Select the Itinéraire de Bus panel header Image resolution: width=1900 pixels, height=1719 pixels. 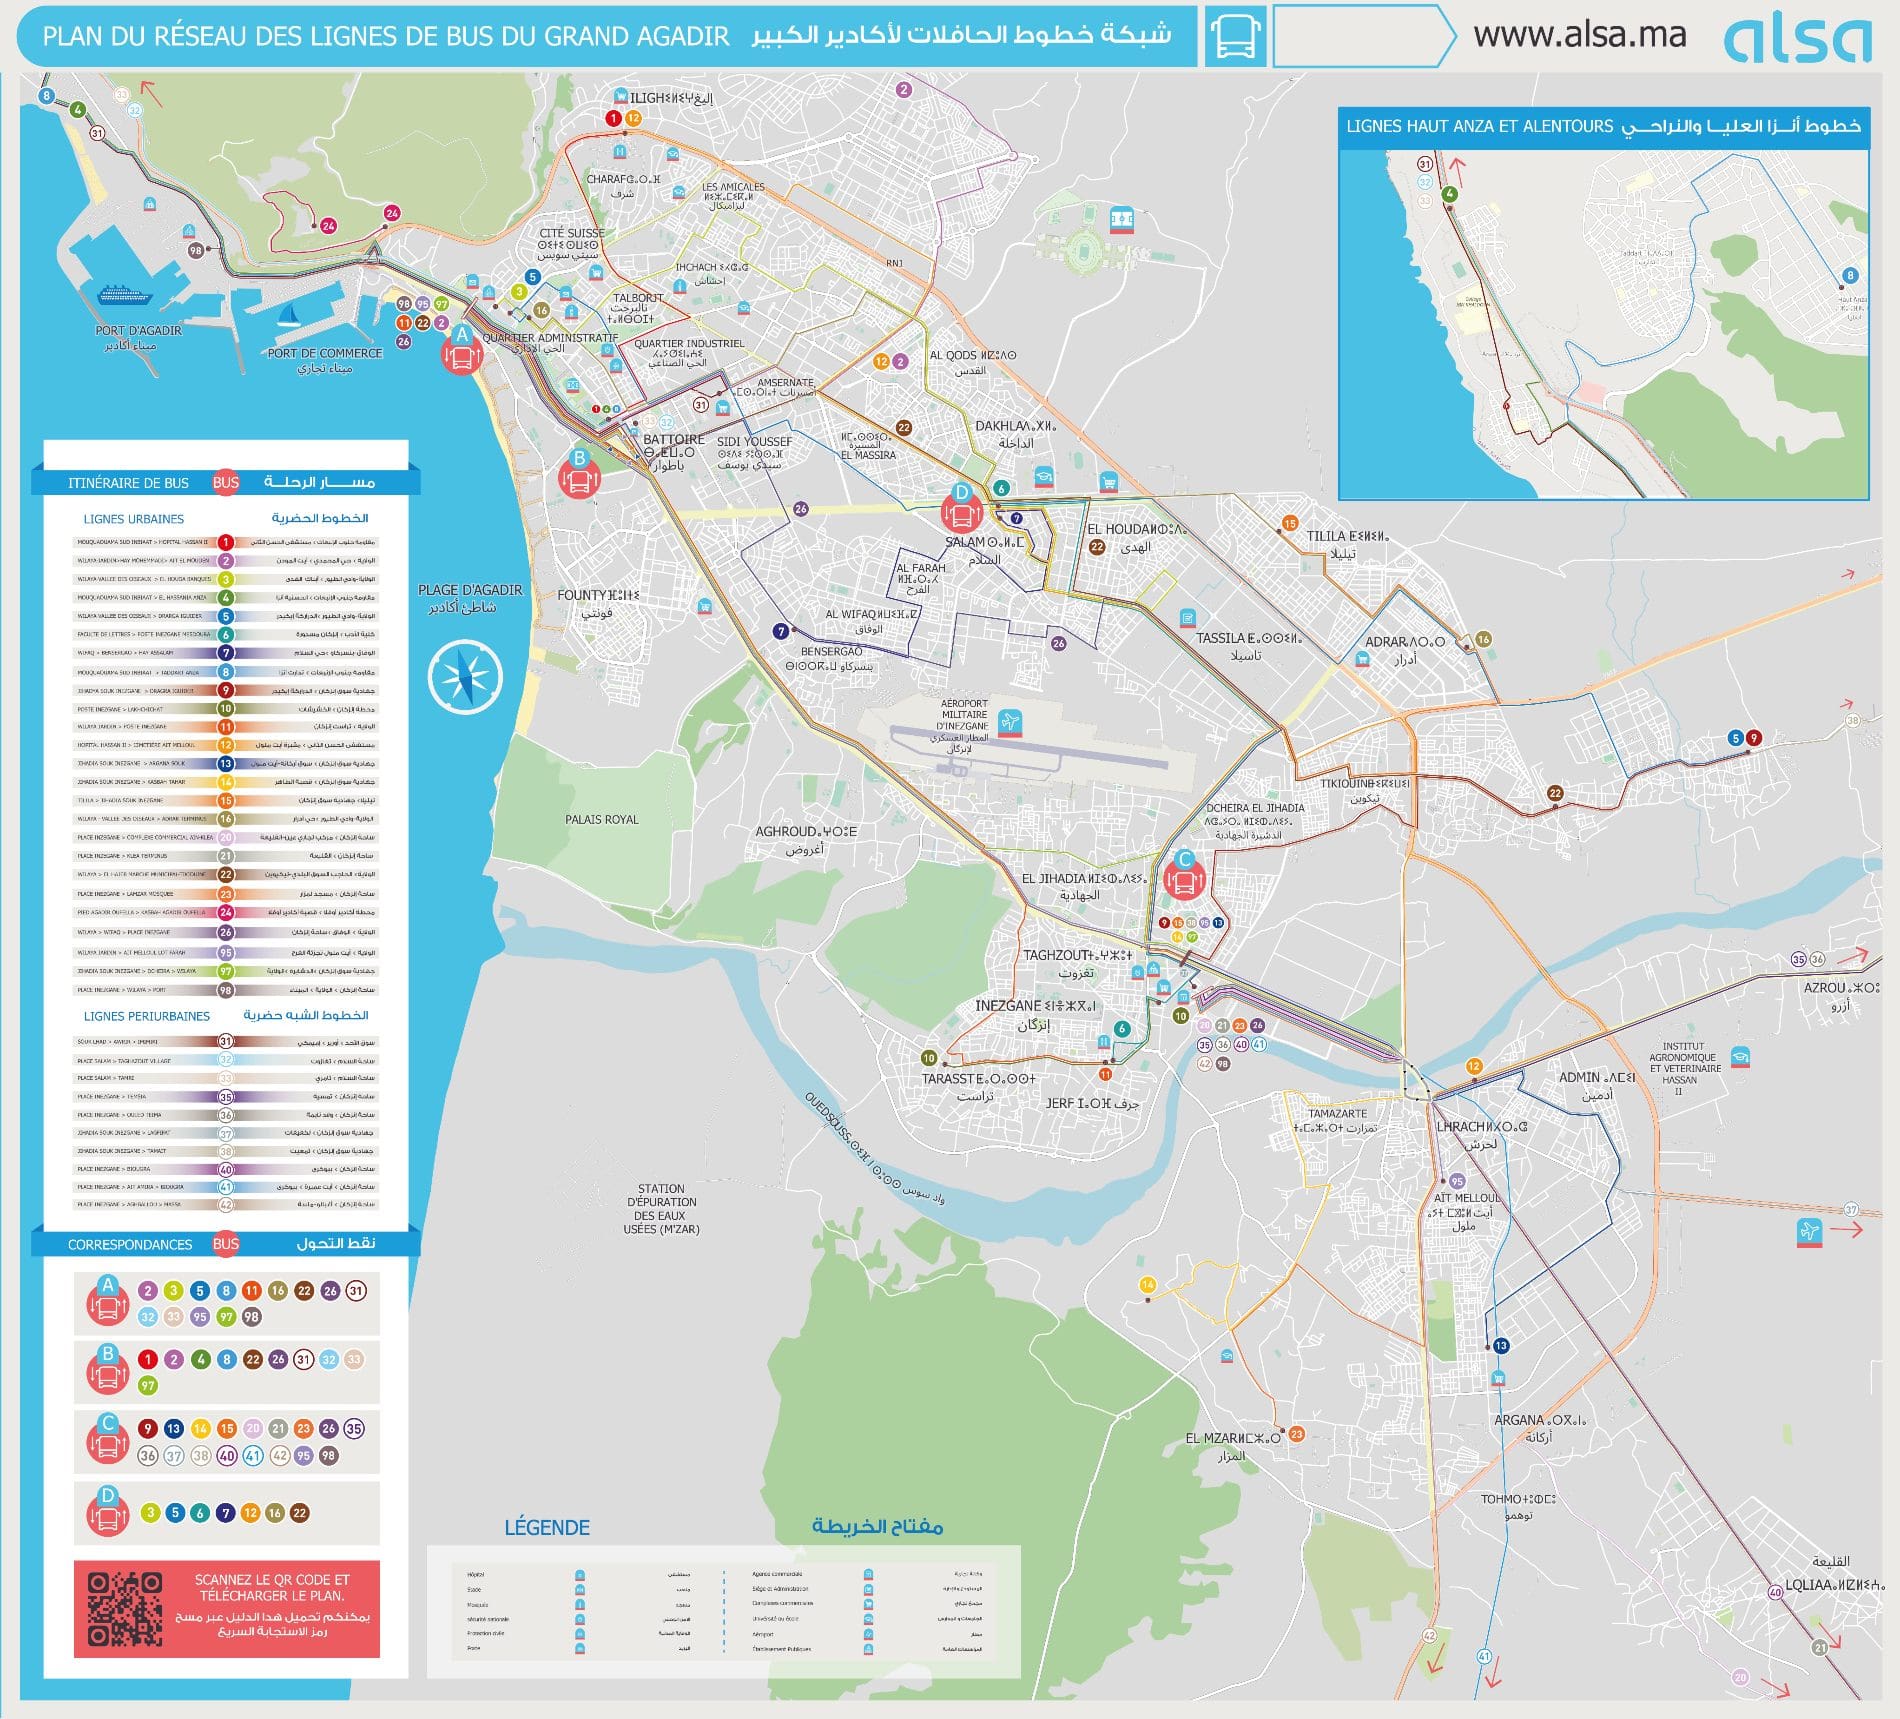click(x=226, y=482)
